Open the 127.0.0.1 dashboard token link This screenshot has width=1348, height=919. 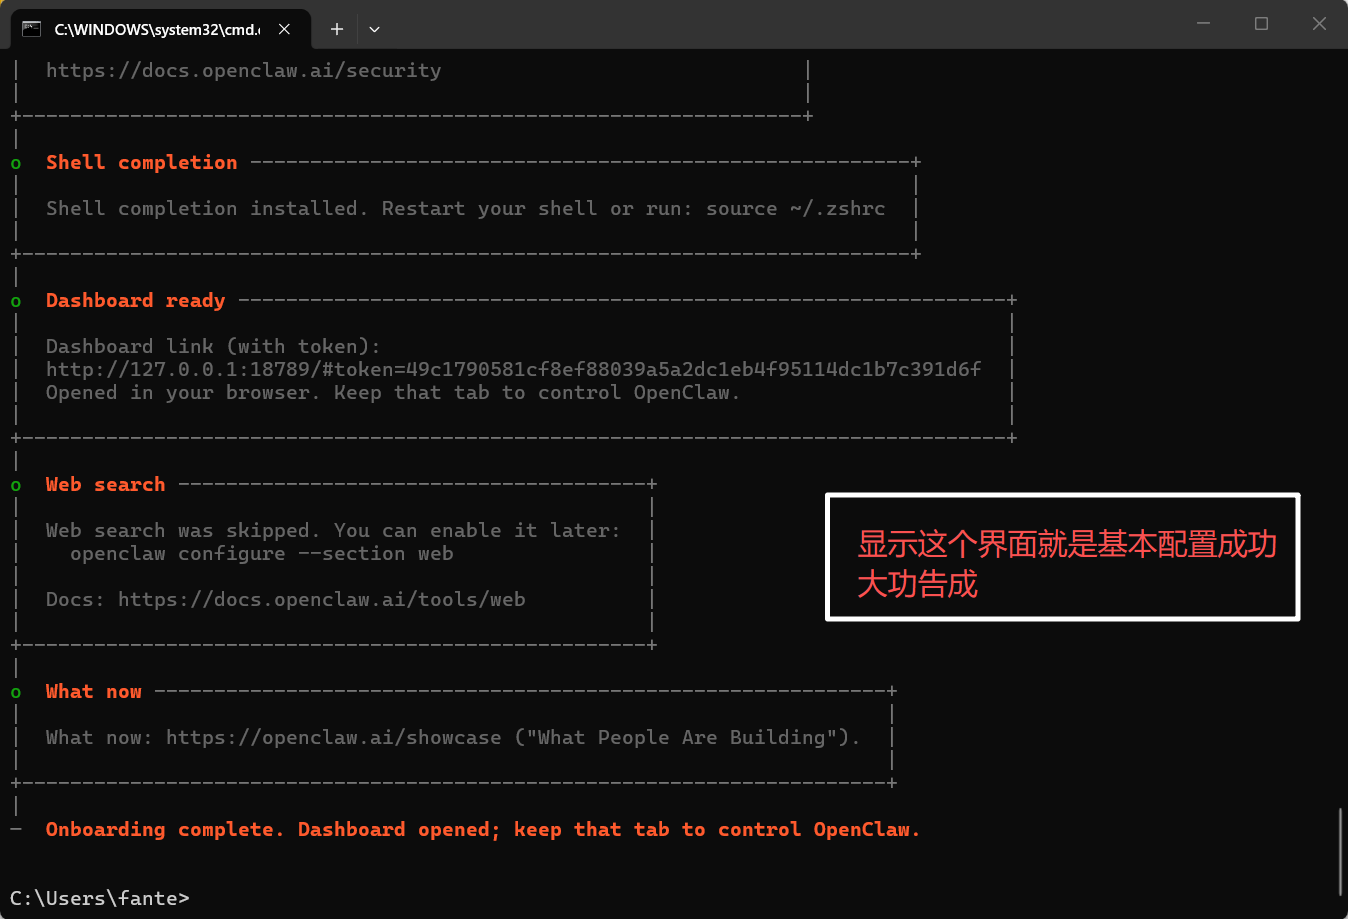point(513,369)
